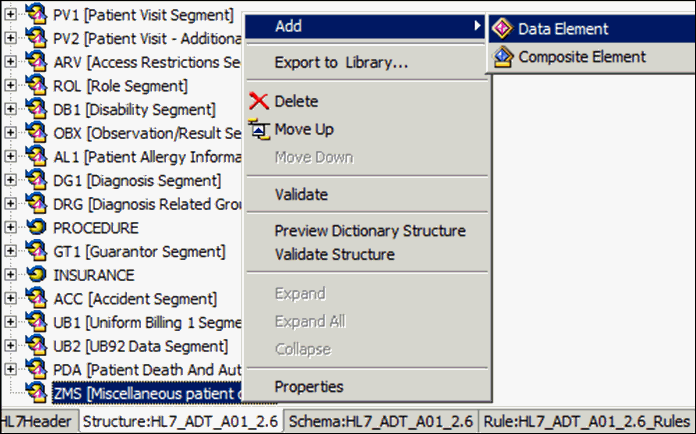Select Validate in the context menu

pos(301,194)
